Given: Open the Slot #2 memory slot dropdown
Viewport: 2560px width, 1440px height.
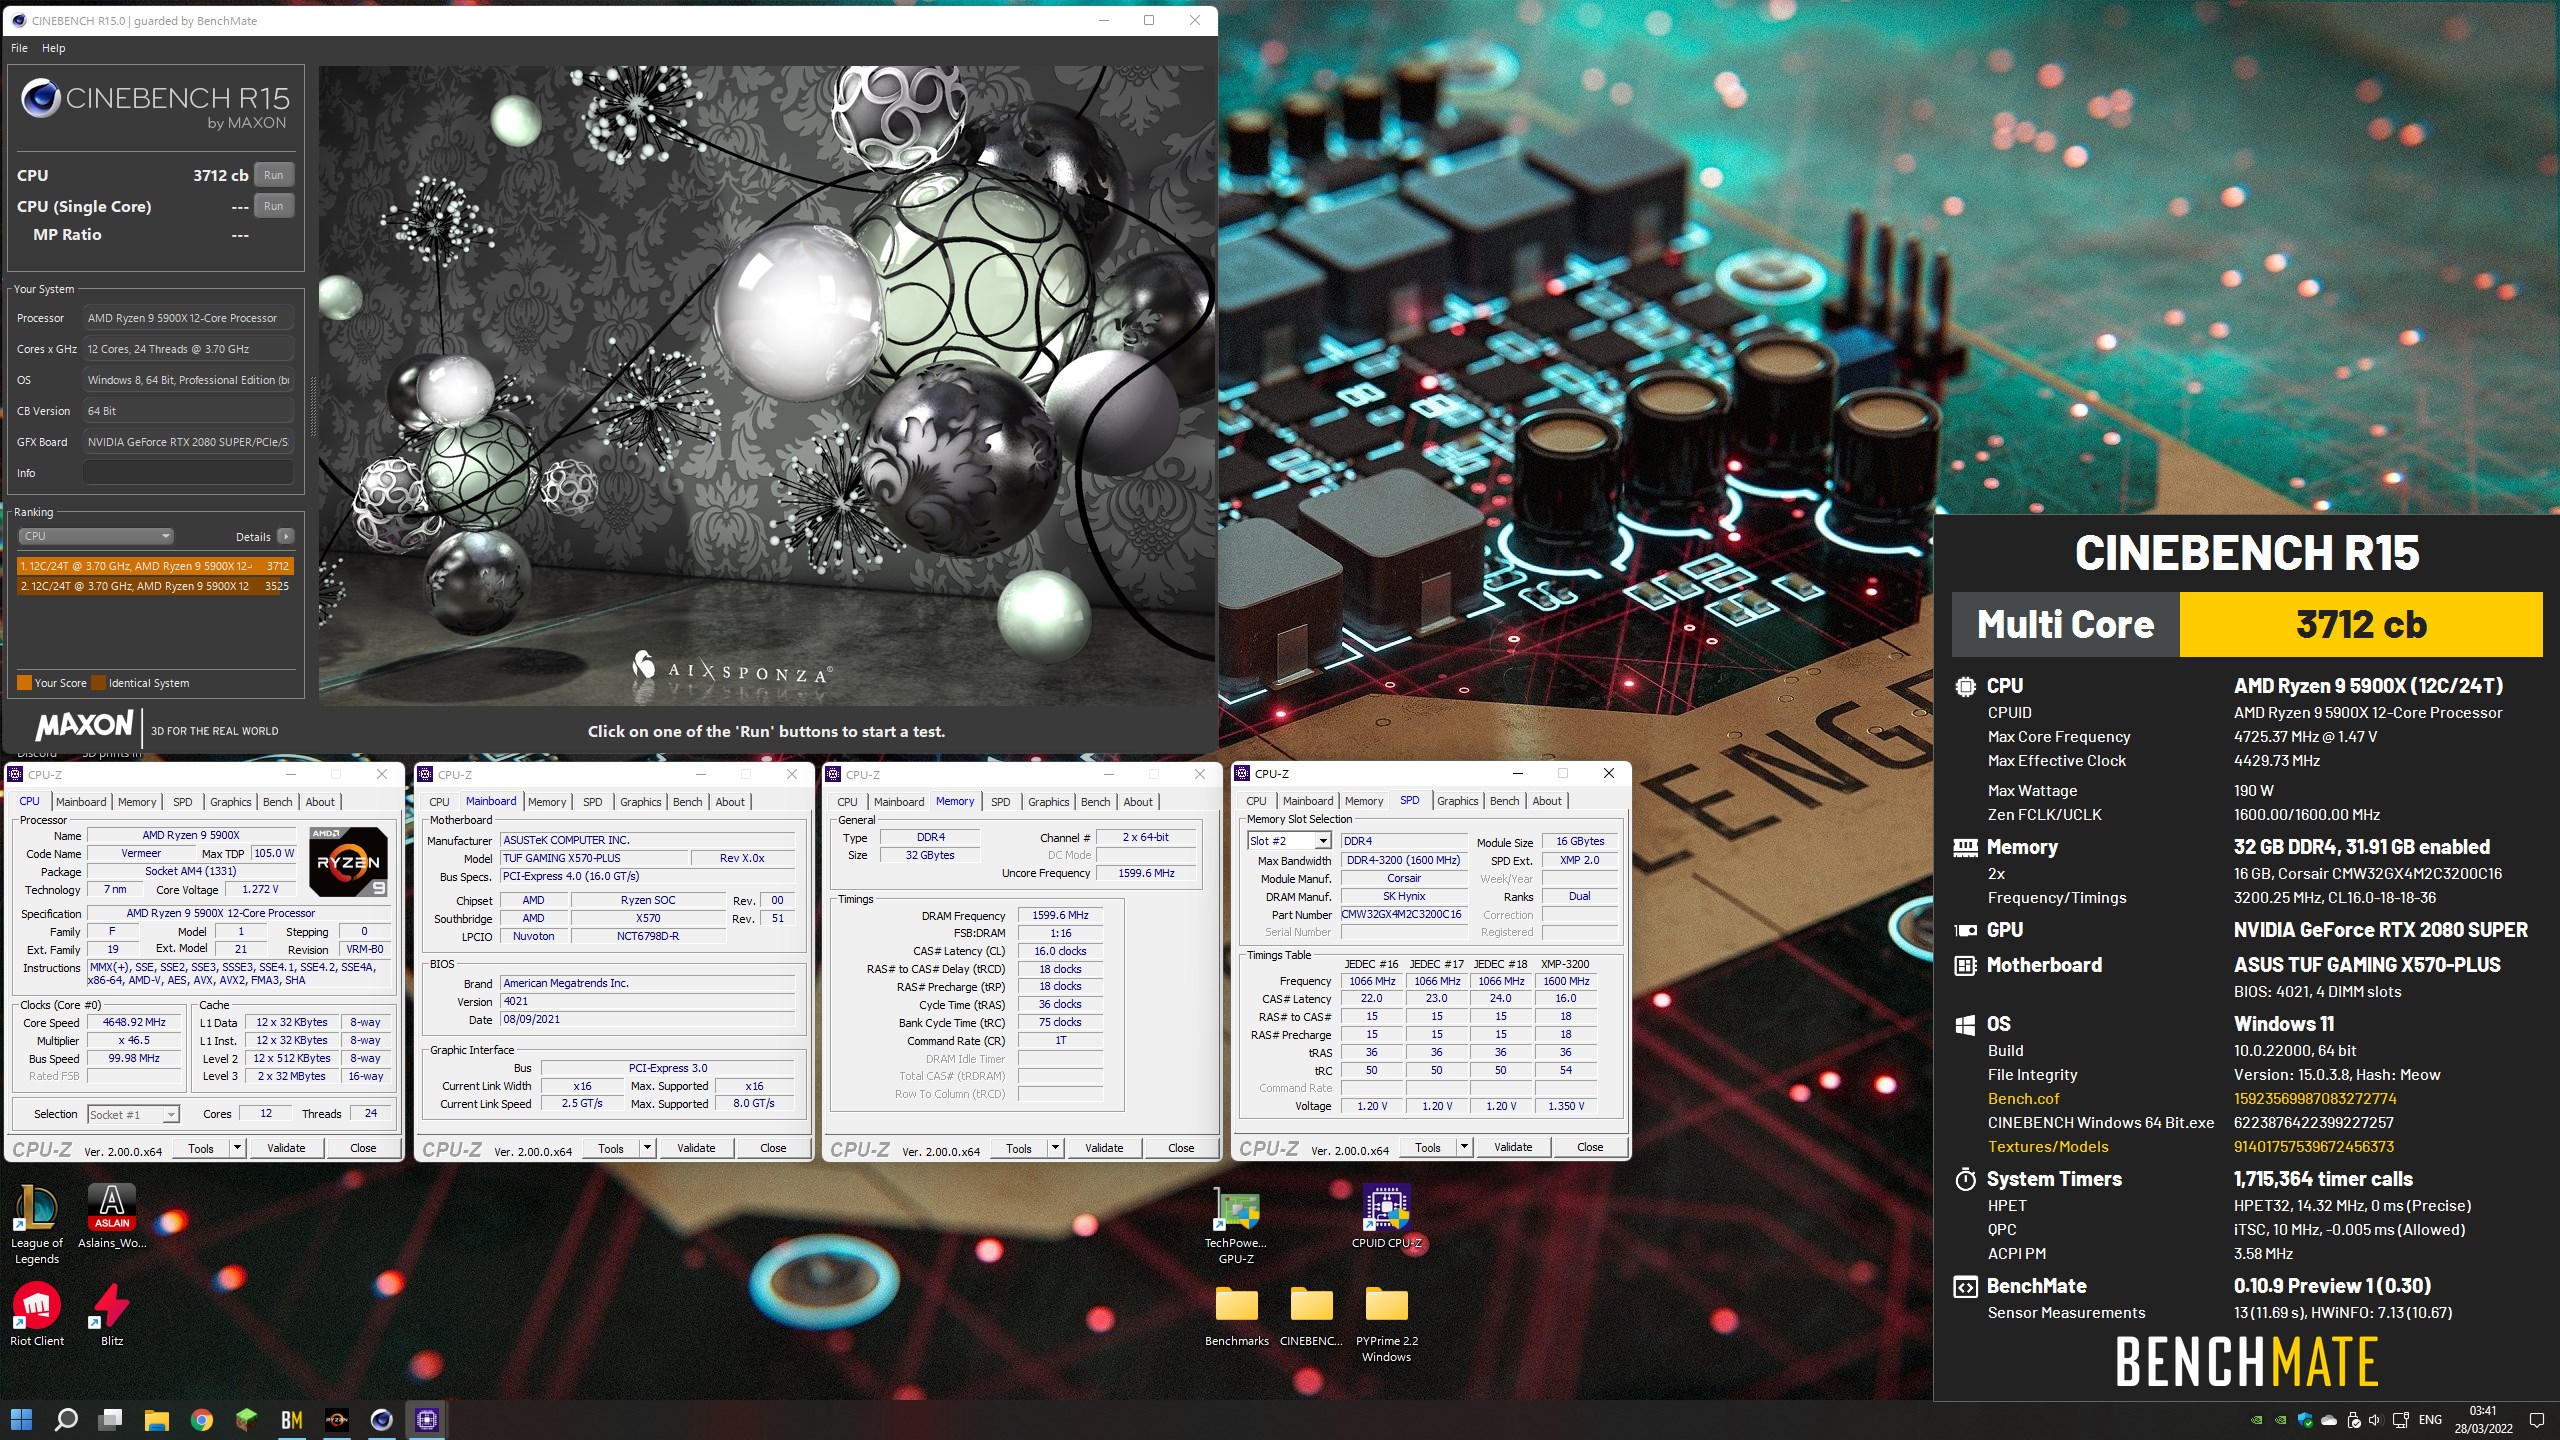Looking at the screenshot, I should pos(1289,841).
